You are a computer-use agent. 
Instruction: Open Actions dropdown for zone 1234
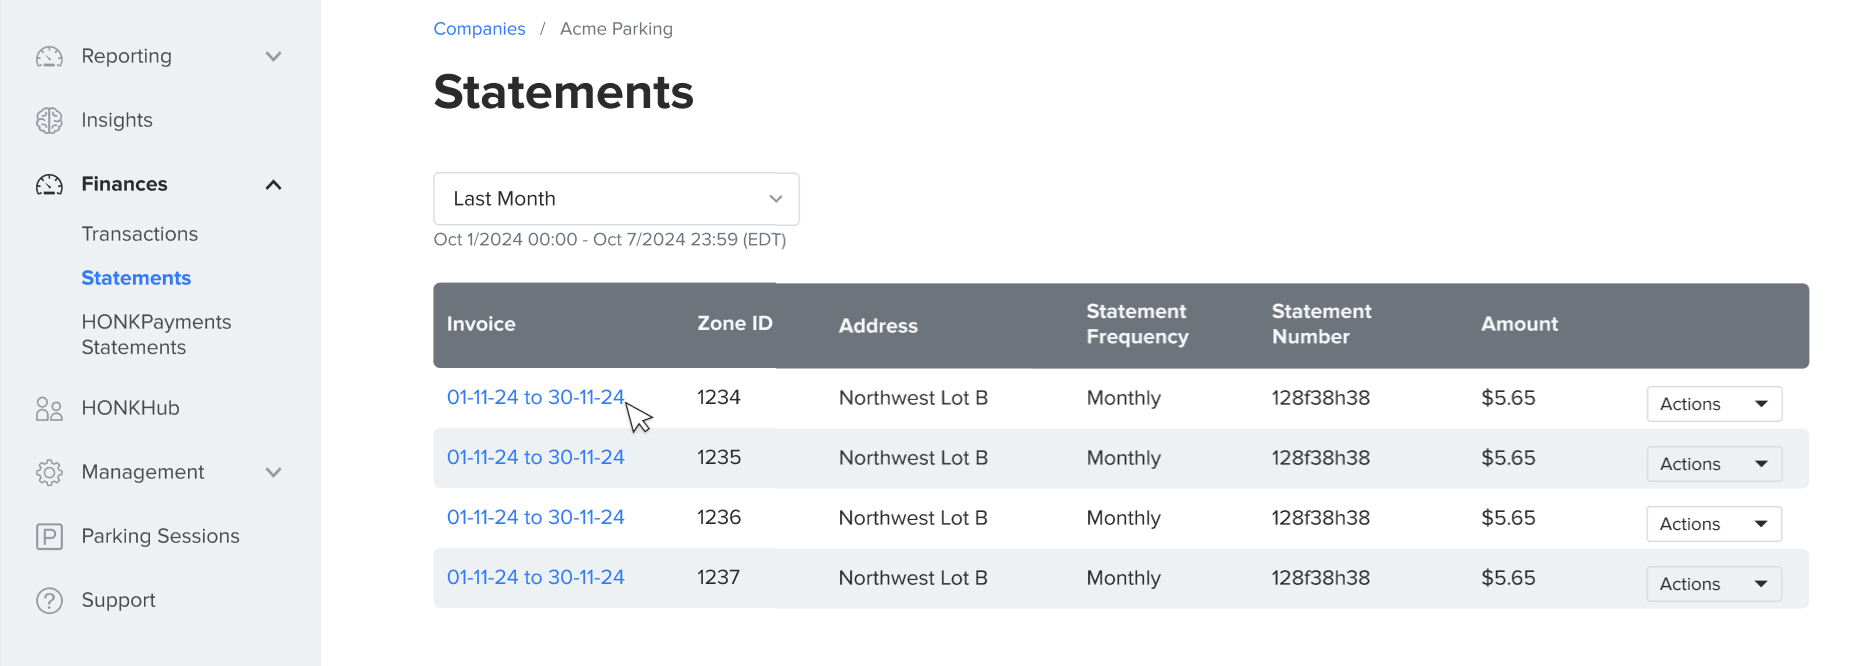(1713, 403)
